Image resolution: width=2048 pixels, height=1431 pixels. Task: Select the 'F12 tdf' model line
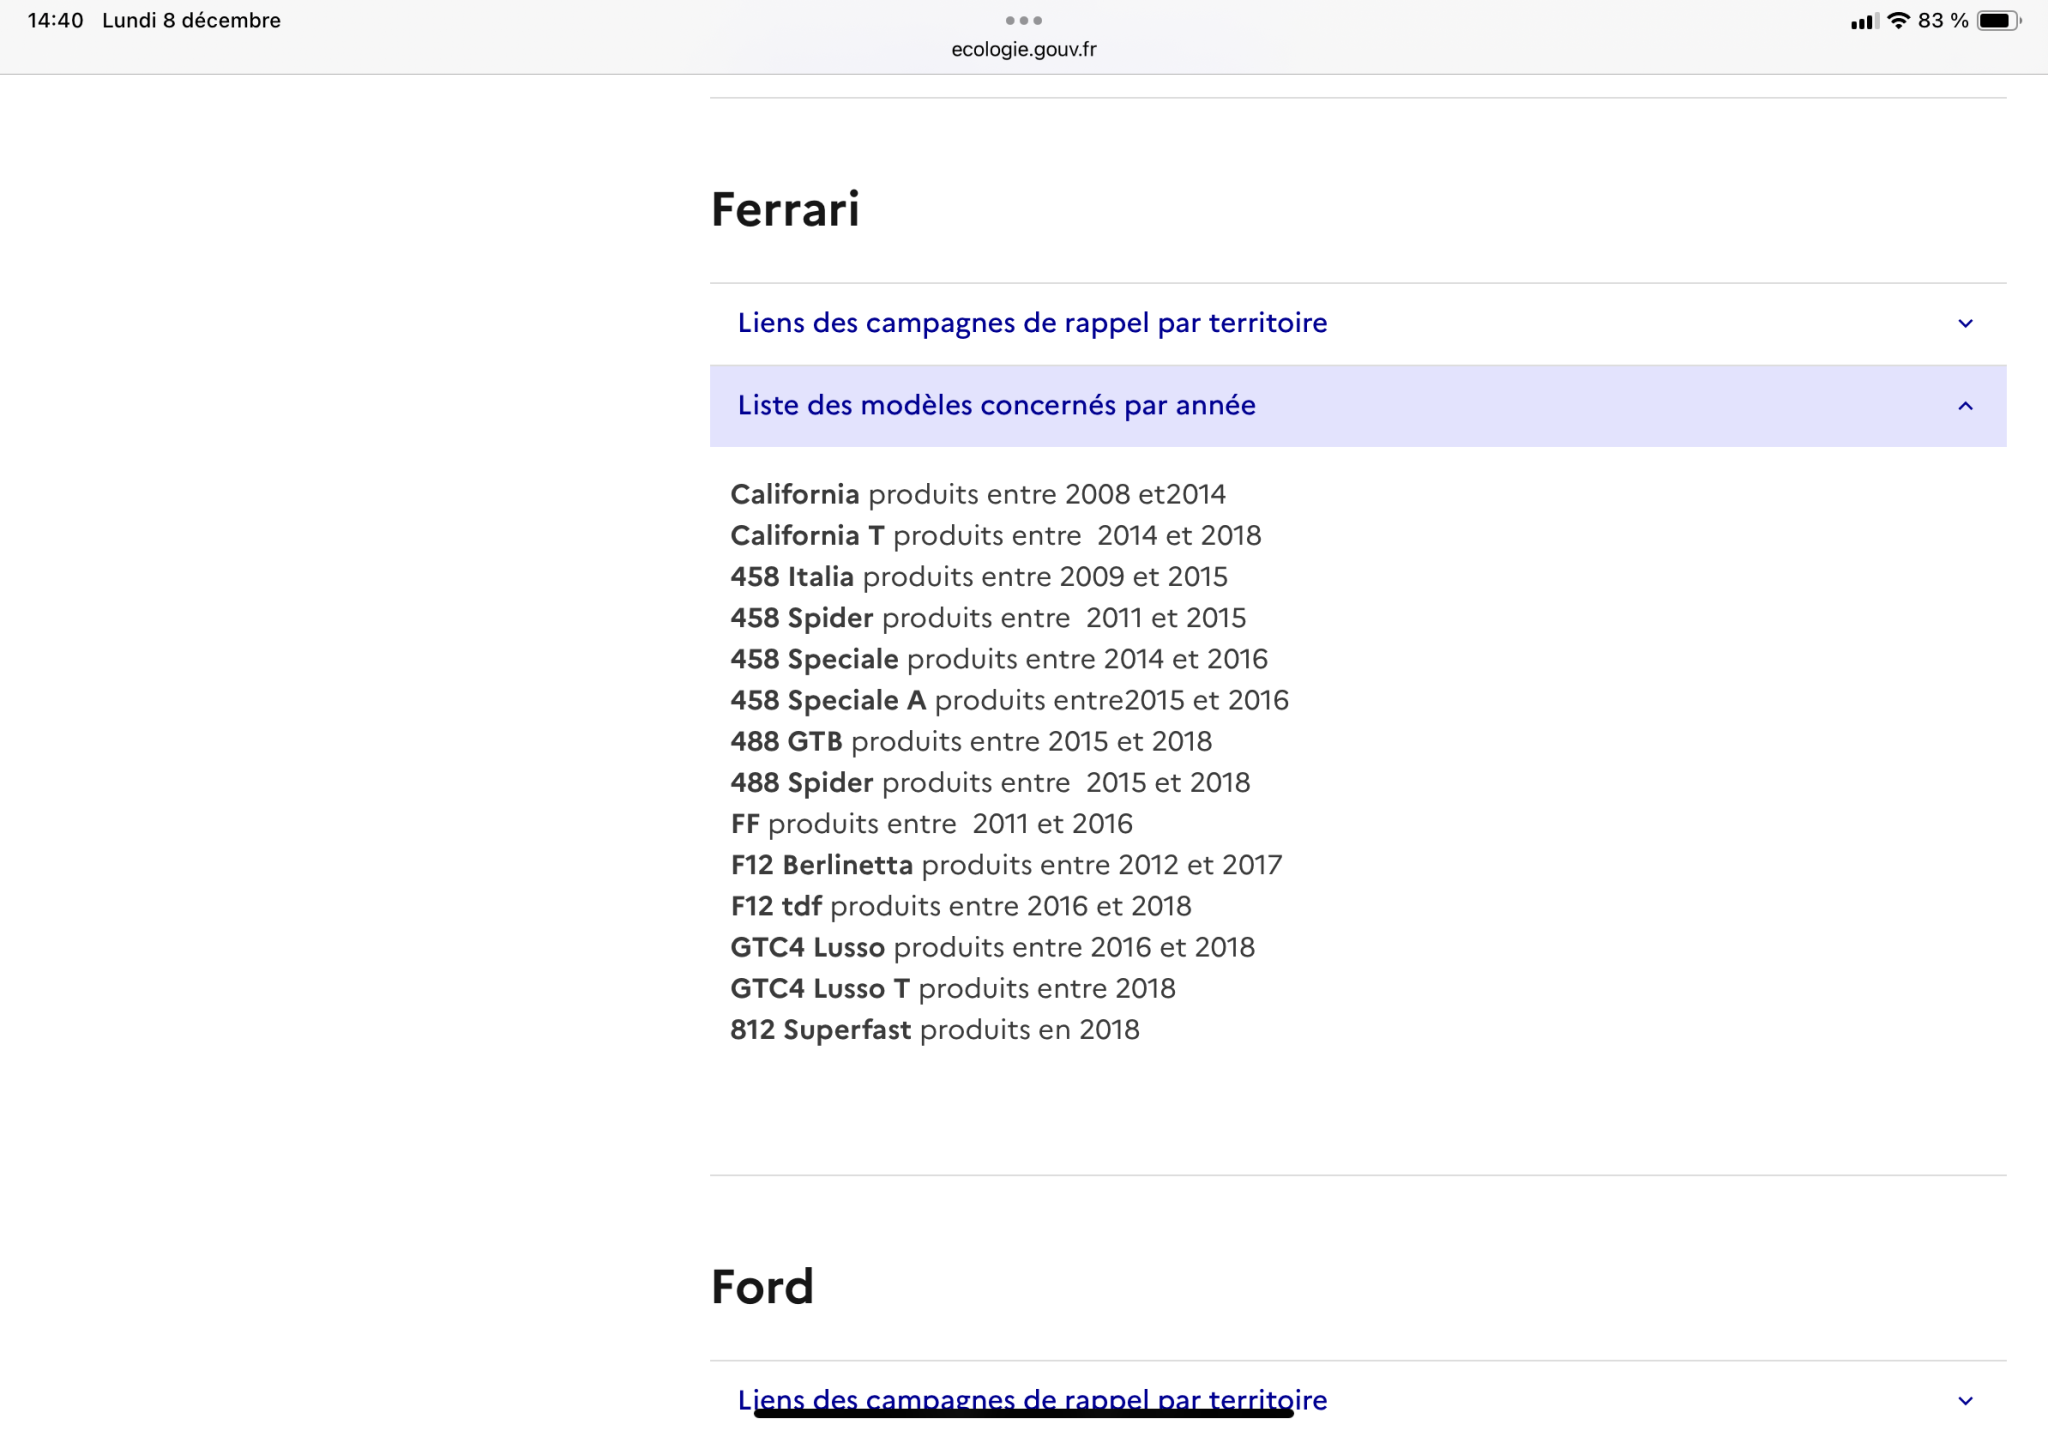(961, 905)
